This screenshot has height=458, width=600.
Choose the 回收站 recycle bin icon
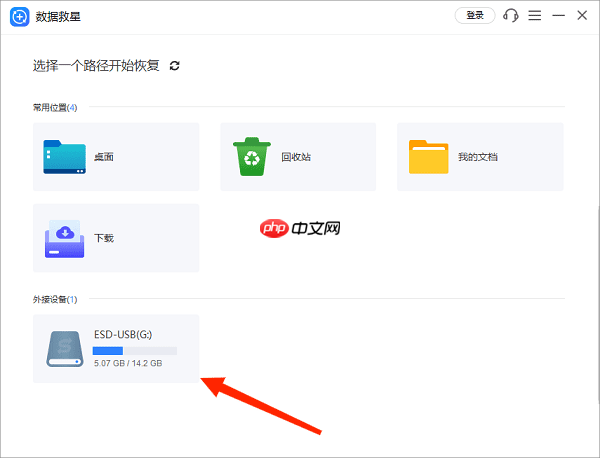pyautogui.click(x=252, y=156)
